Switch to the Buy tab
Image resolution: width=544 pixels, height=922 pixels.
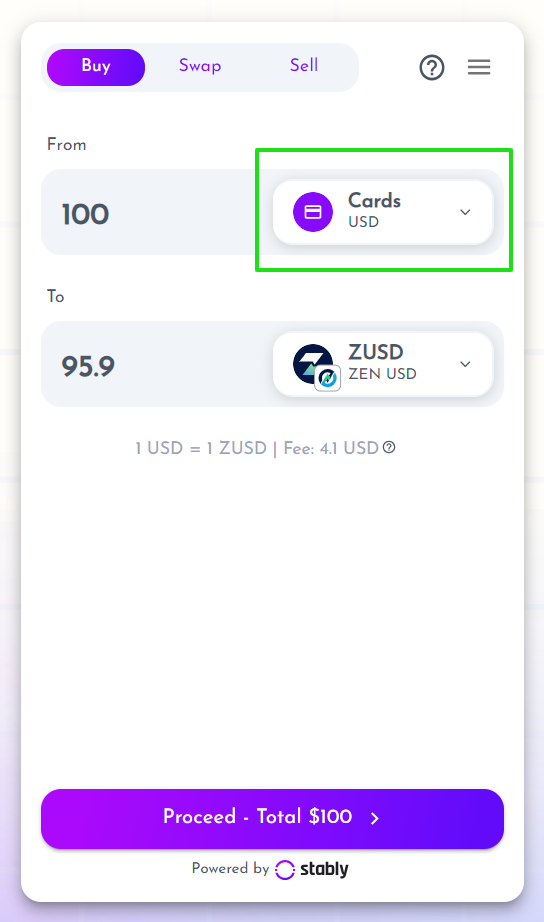click(96, 67)
